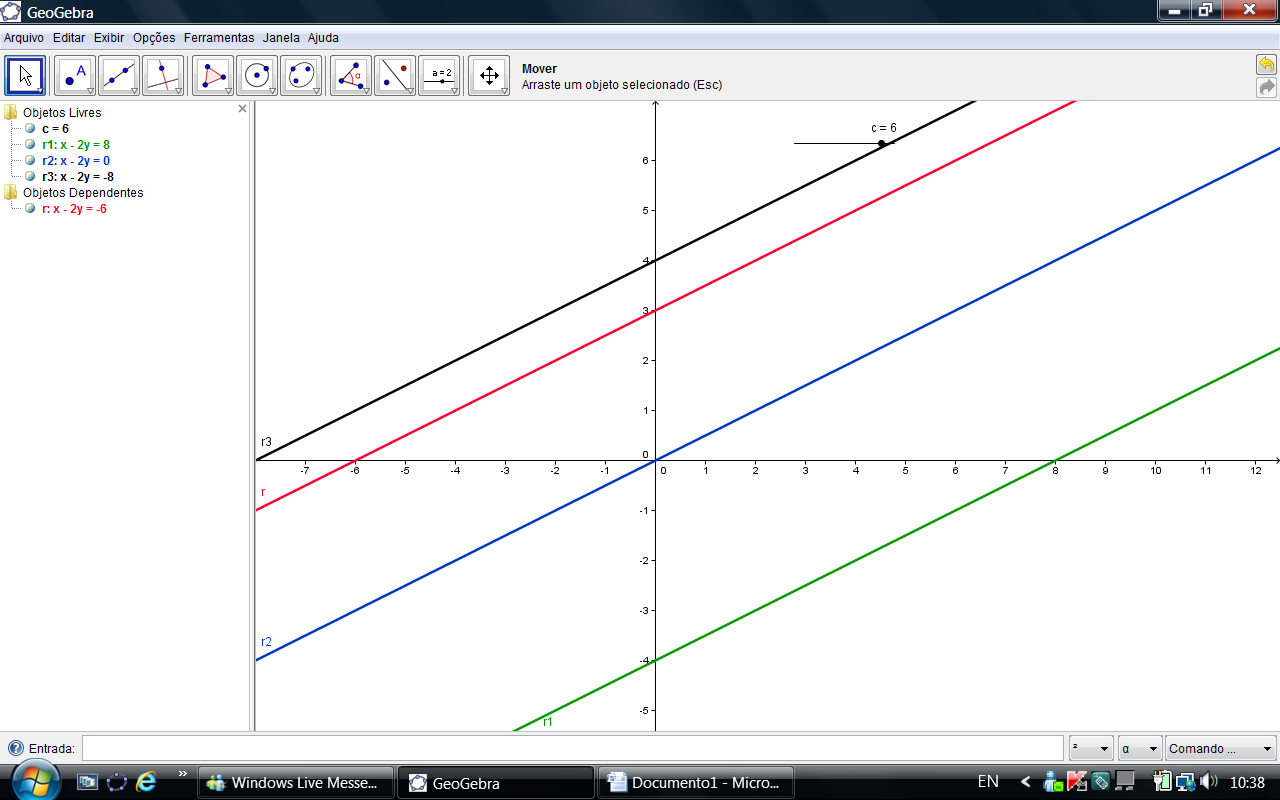
Task: Click the red r label on graph
Action: coord(263,492)
